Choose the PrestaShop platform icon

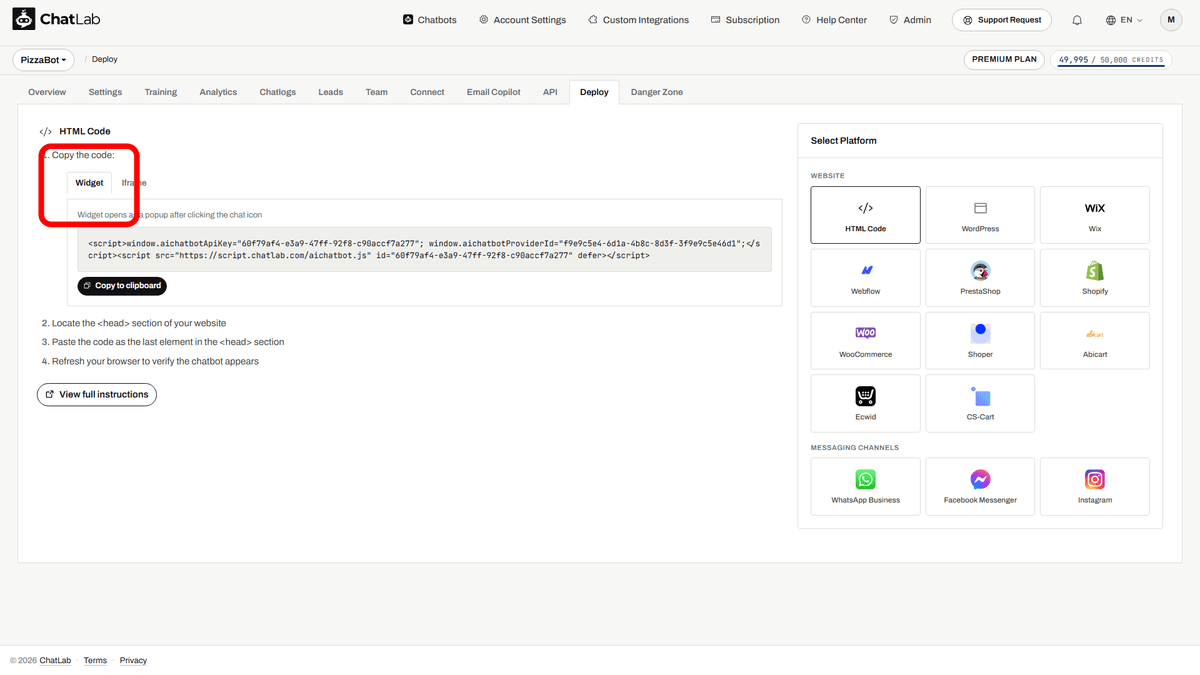pyautogui.click(x=980, y=271)
